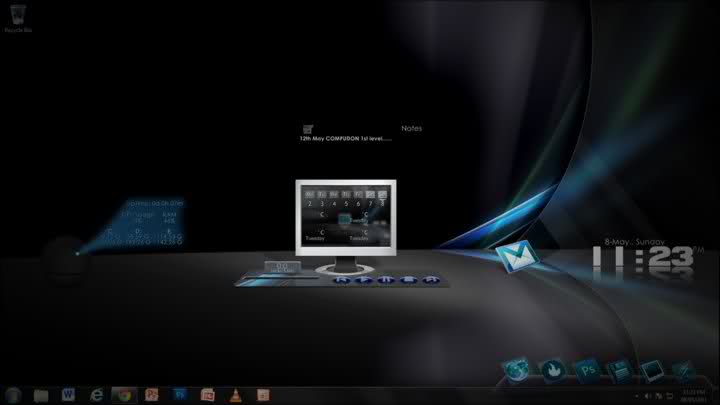Click next track player button

click(x=430, y=279)
